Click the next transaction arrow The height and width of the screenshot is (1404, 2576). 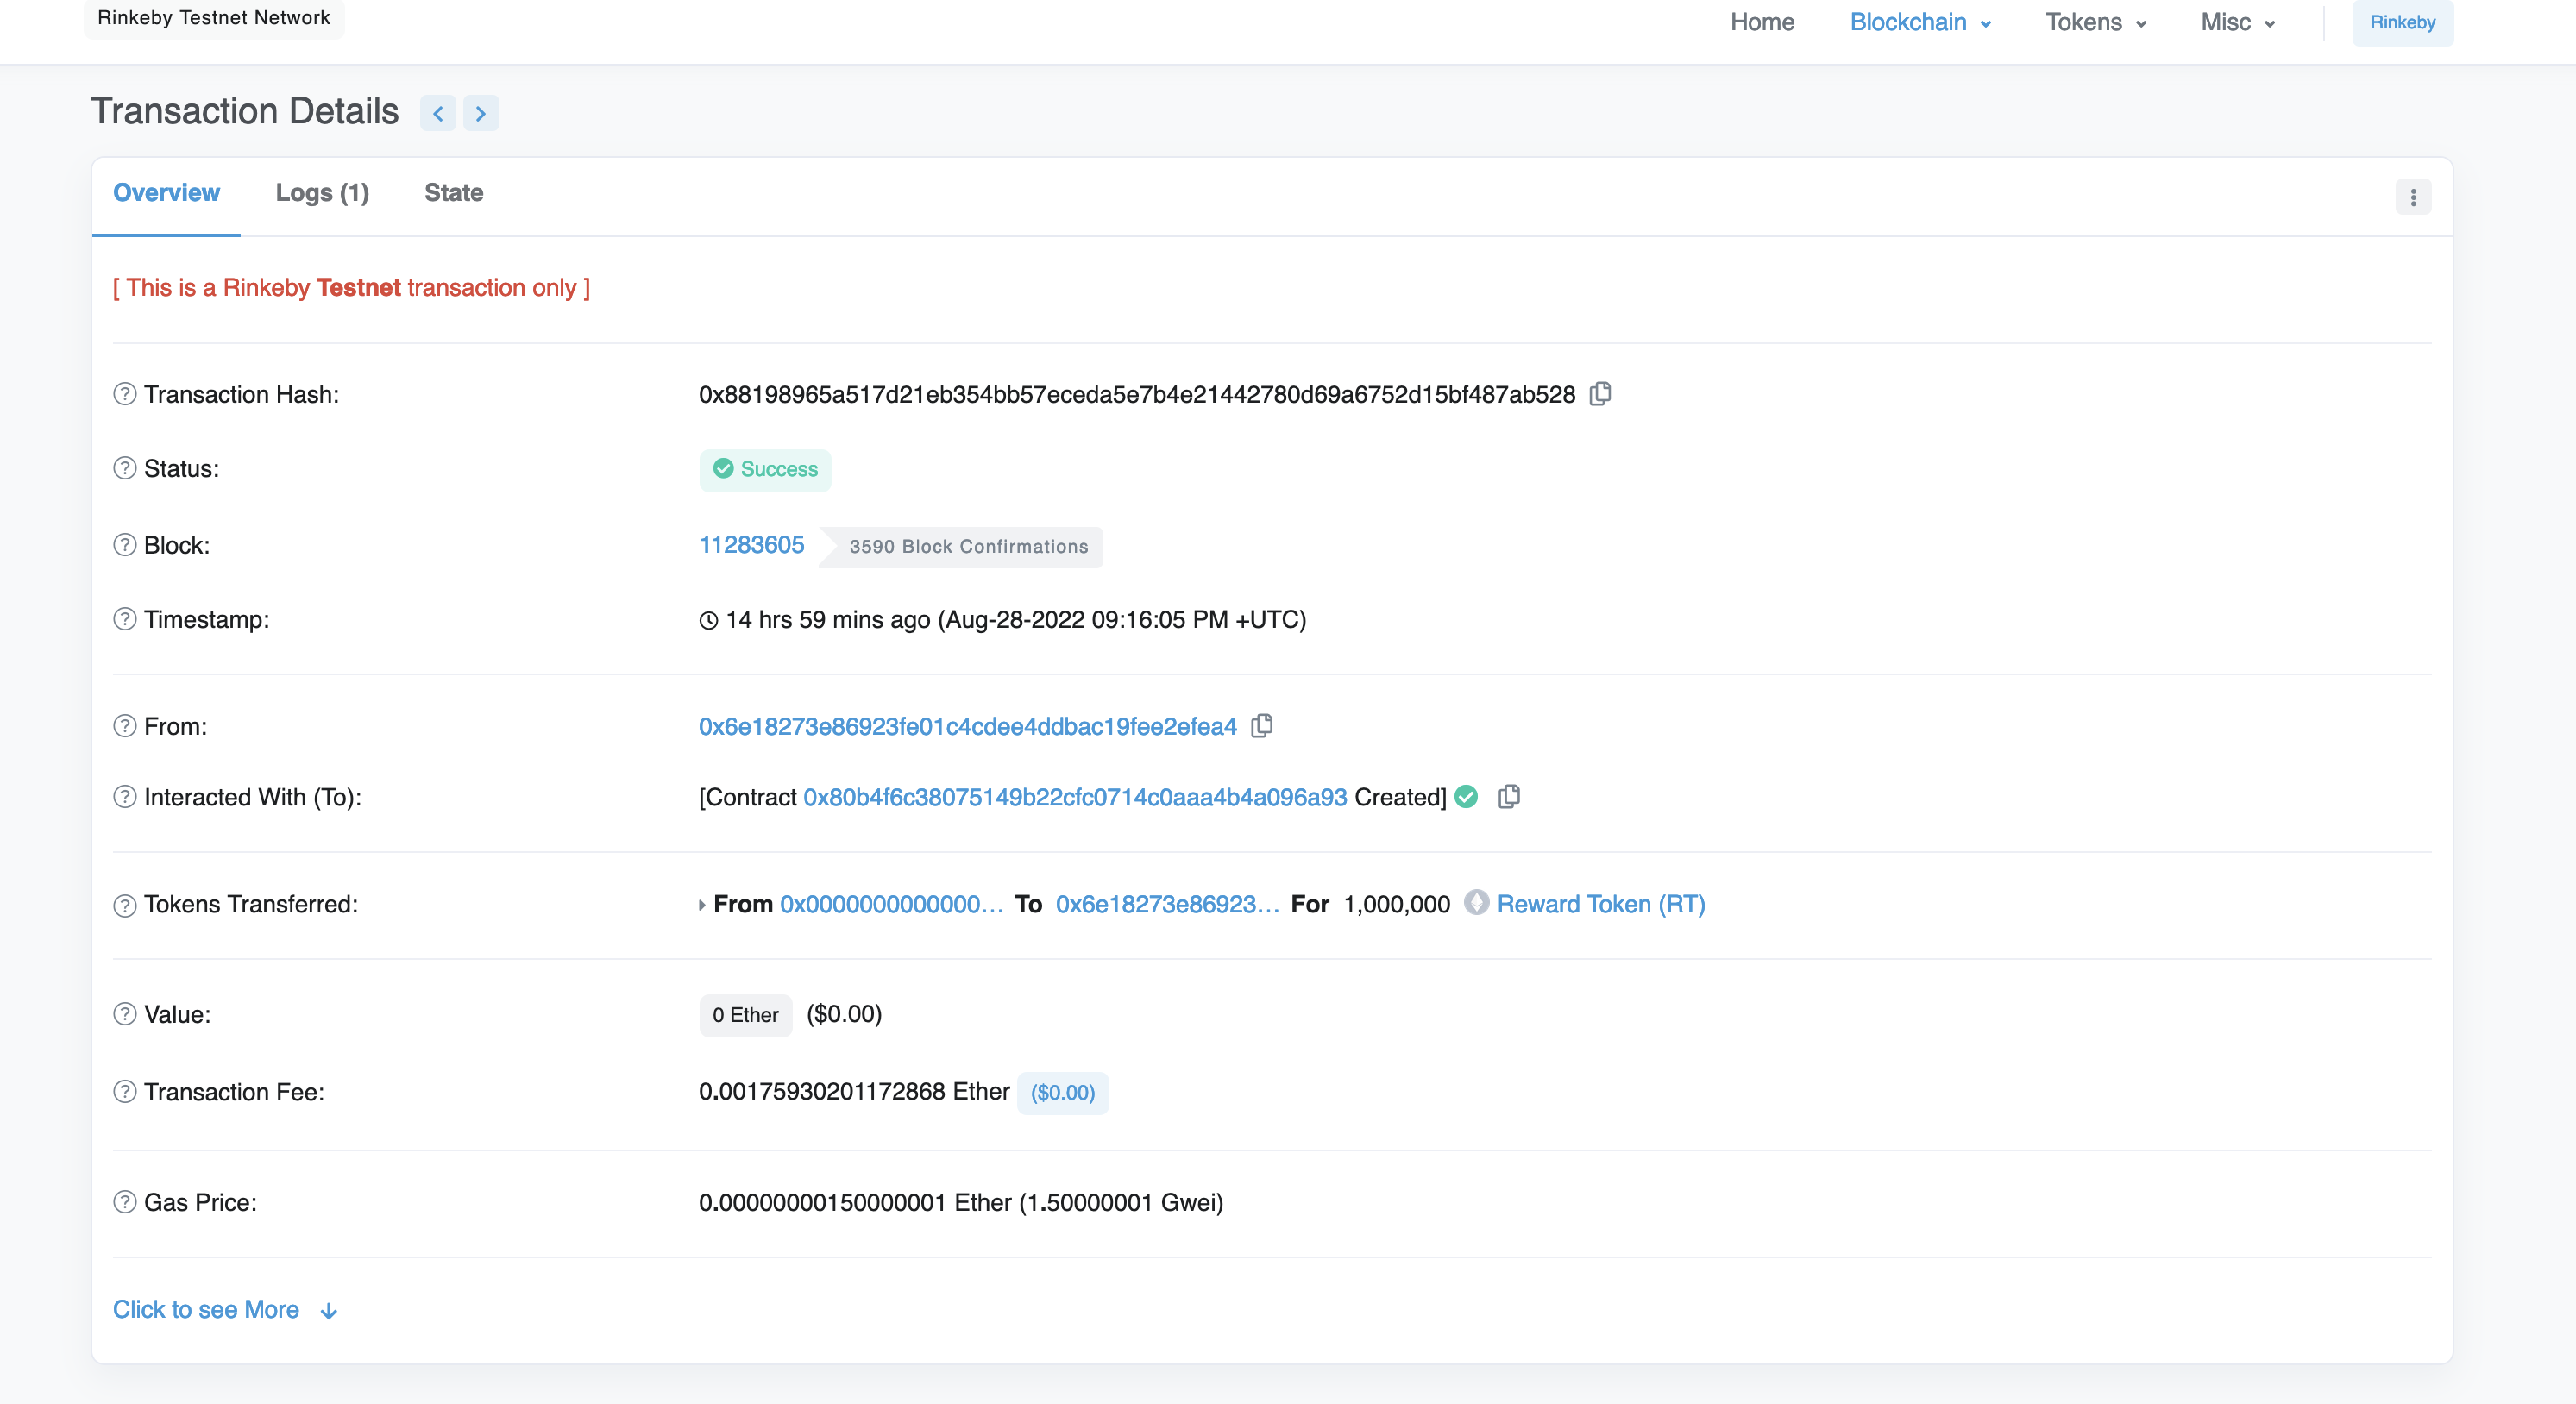(482, 113)
